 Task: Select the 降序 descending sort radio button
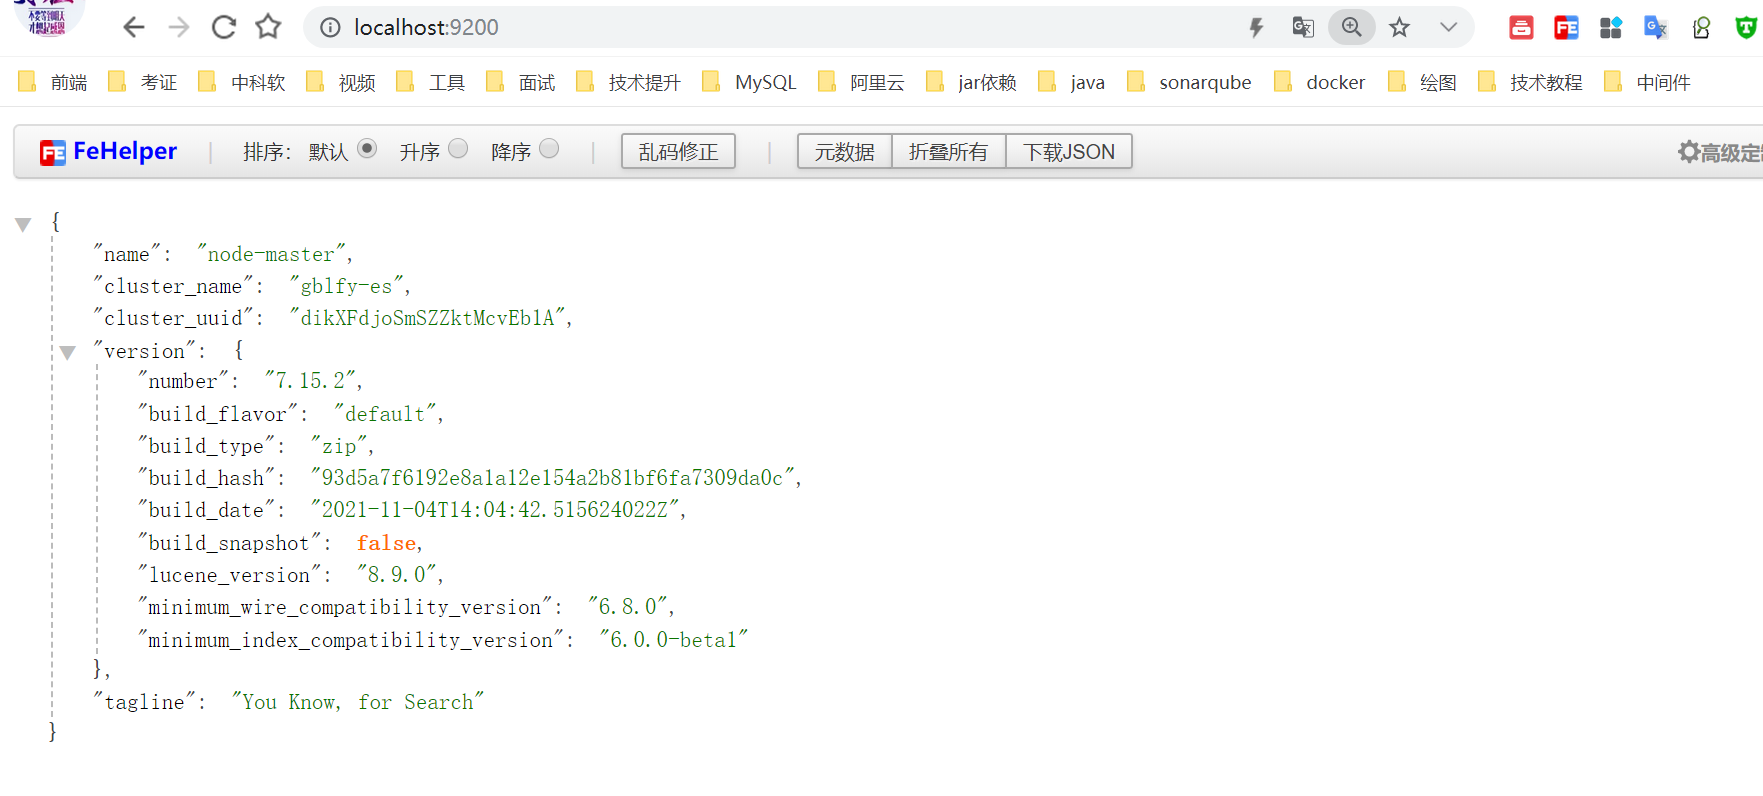click(549, 149)
